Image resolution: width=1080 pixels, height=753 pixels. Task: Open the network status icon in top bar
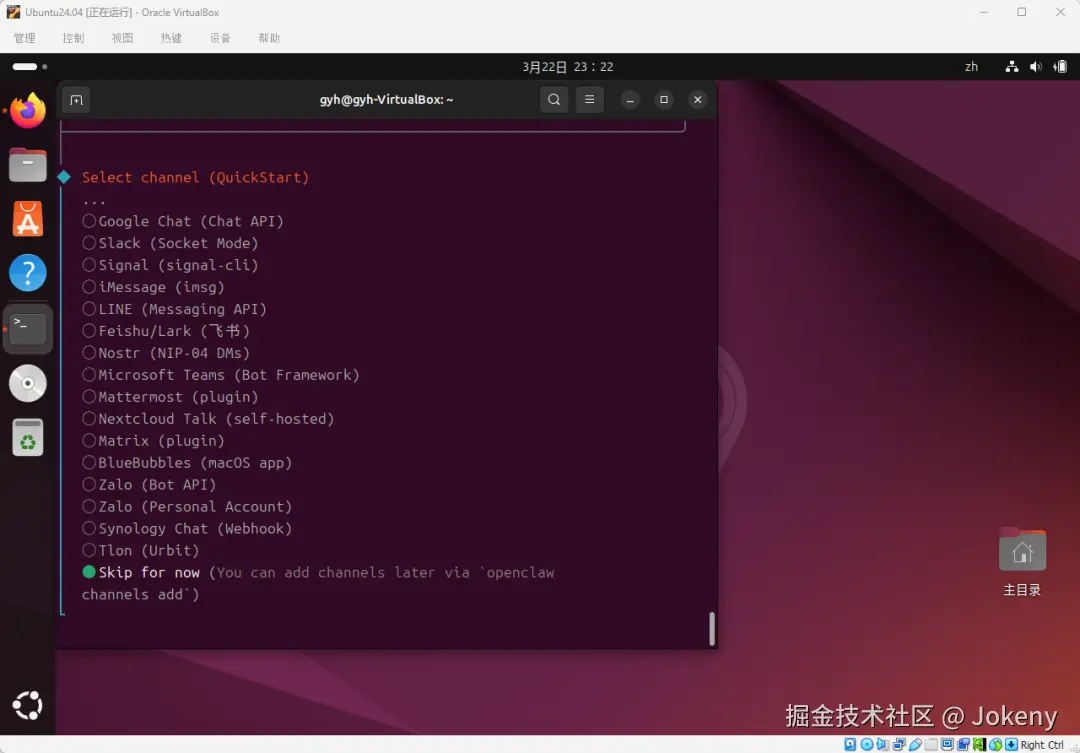coord(1012,67)
